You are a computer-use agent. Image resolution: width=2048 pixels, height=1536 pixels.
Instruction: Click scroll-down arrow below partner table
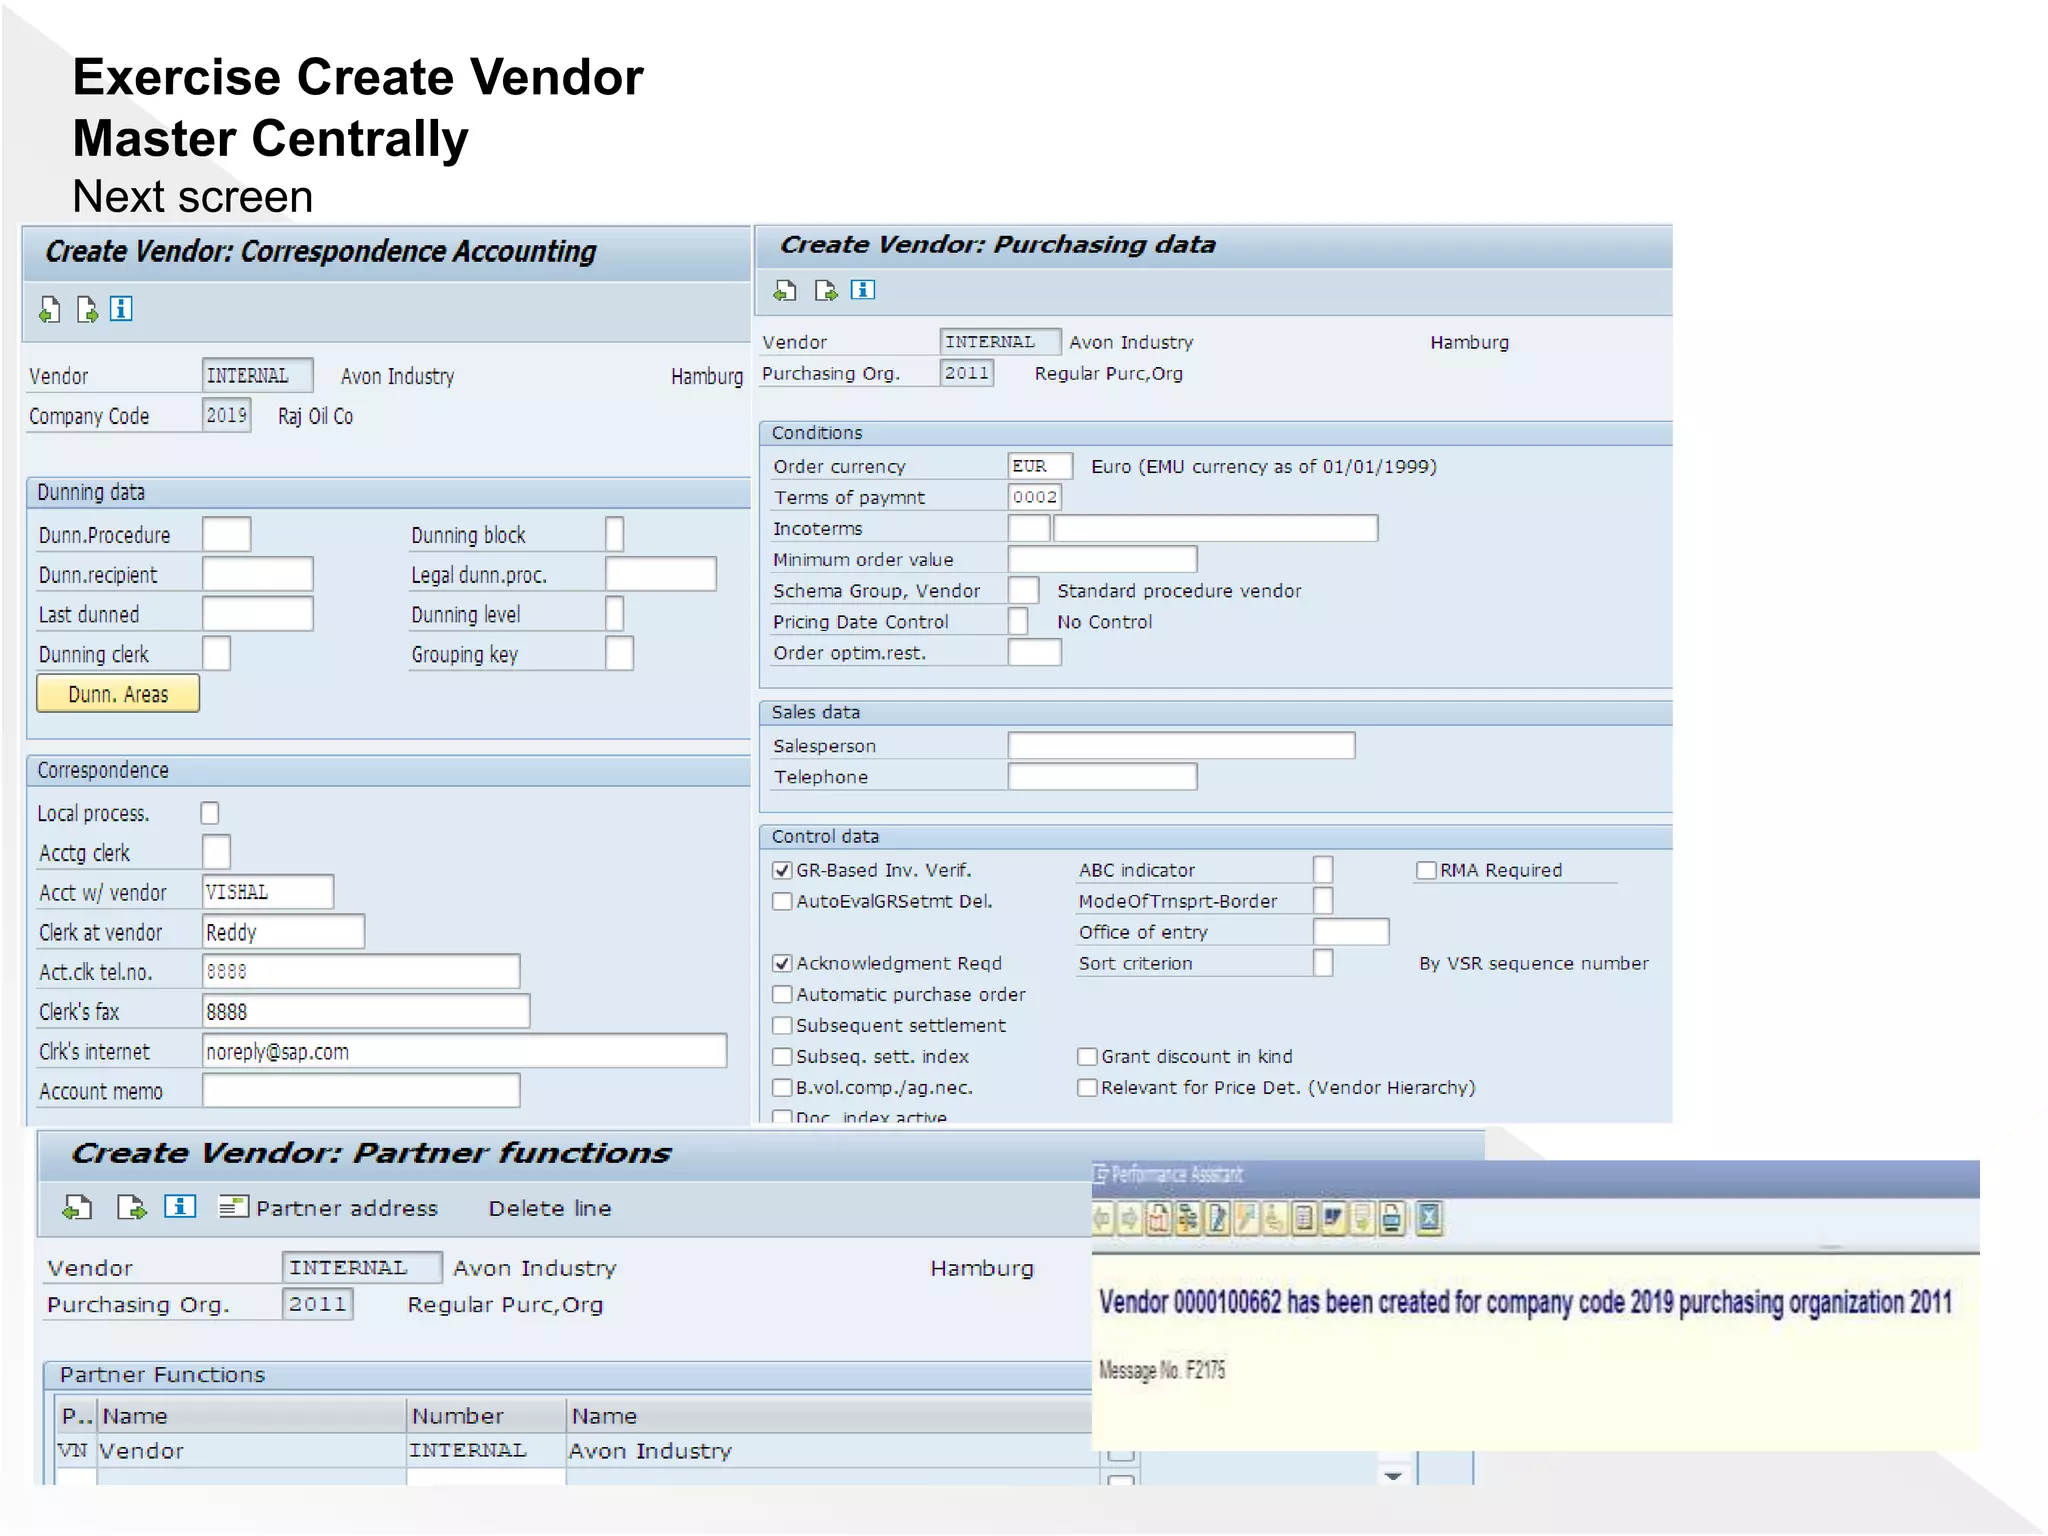1393,1476
